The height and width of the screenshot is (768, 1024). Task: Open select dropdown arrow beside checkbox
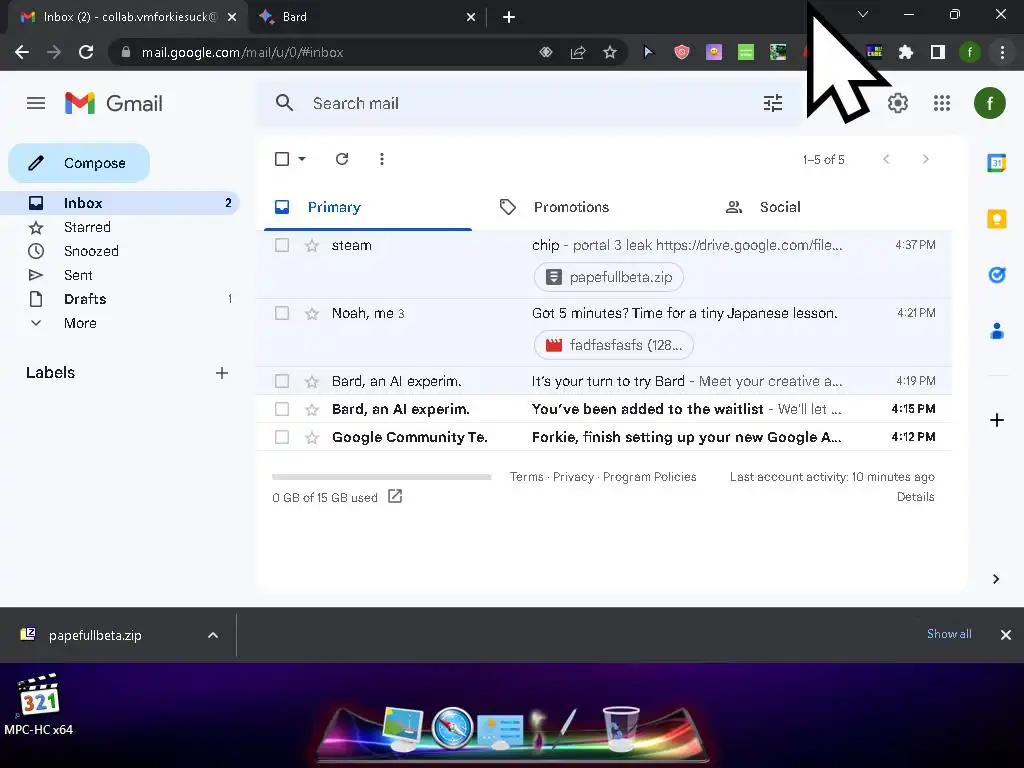tap(302, 159)
